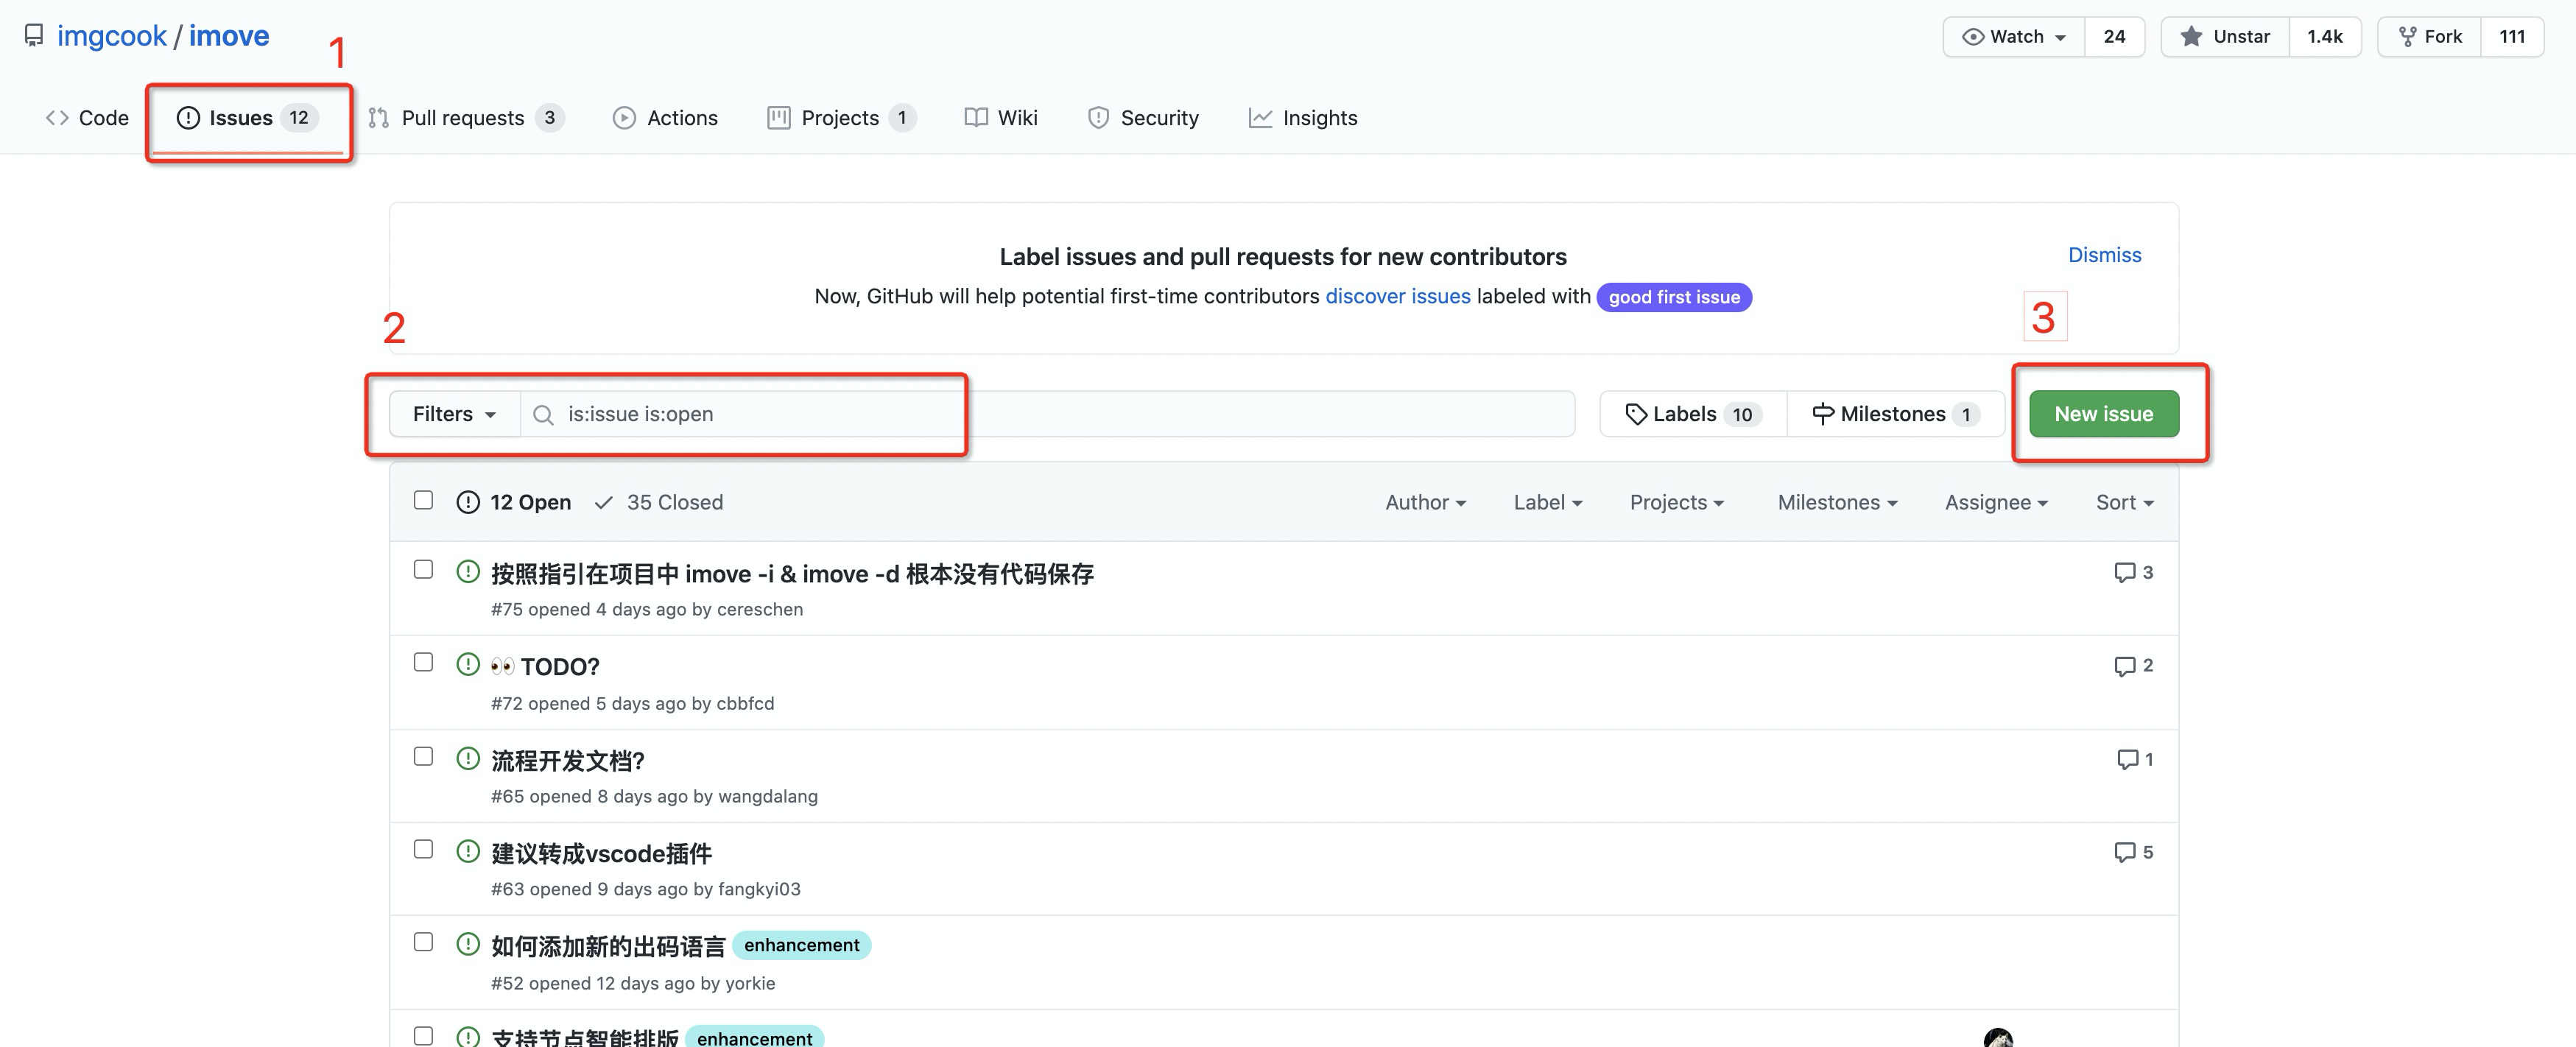Open Milestones via the signpost icon
Viewport: 2576px width, 1047px height.
[1823, 414]
